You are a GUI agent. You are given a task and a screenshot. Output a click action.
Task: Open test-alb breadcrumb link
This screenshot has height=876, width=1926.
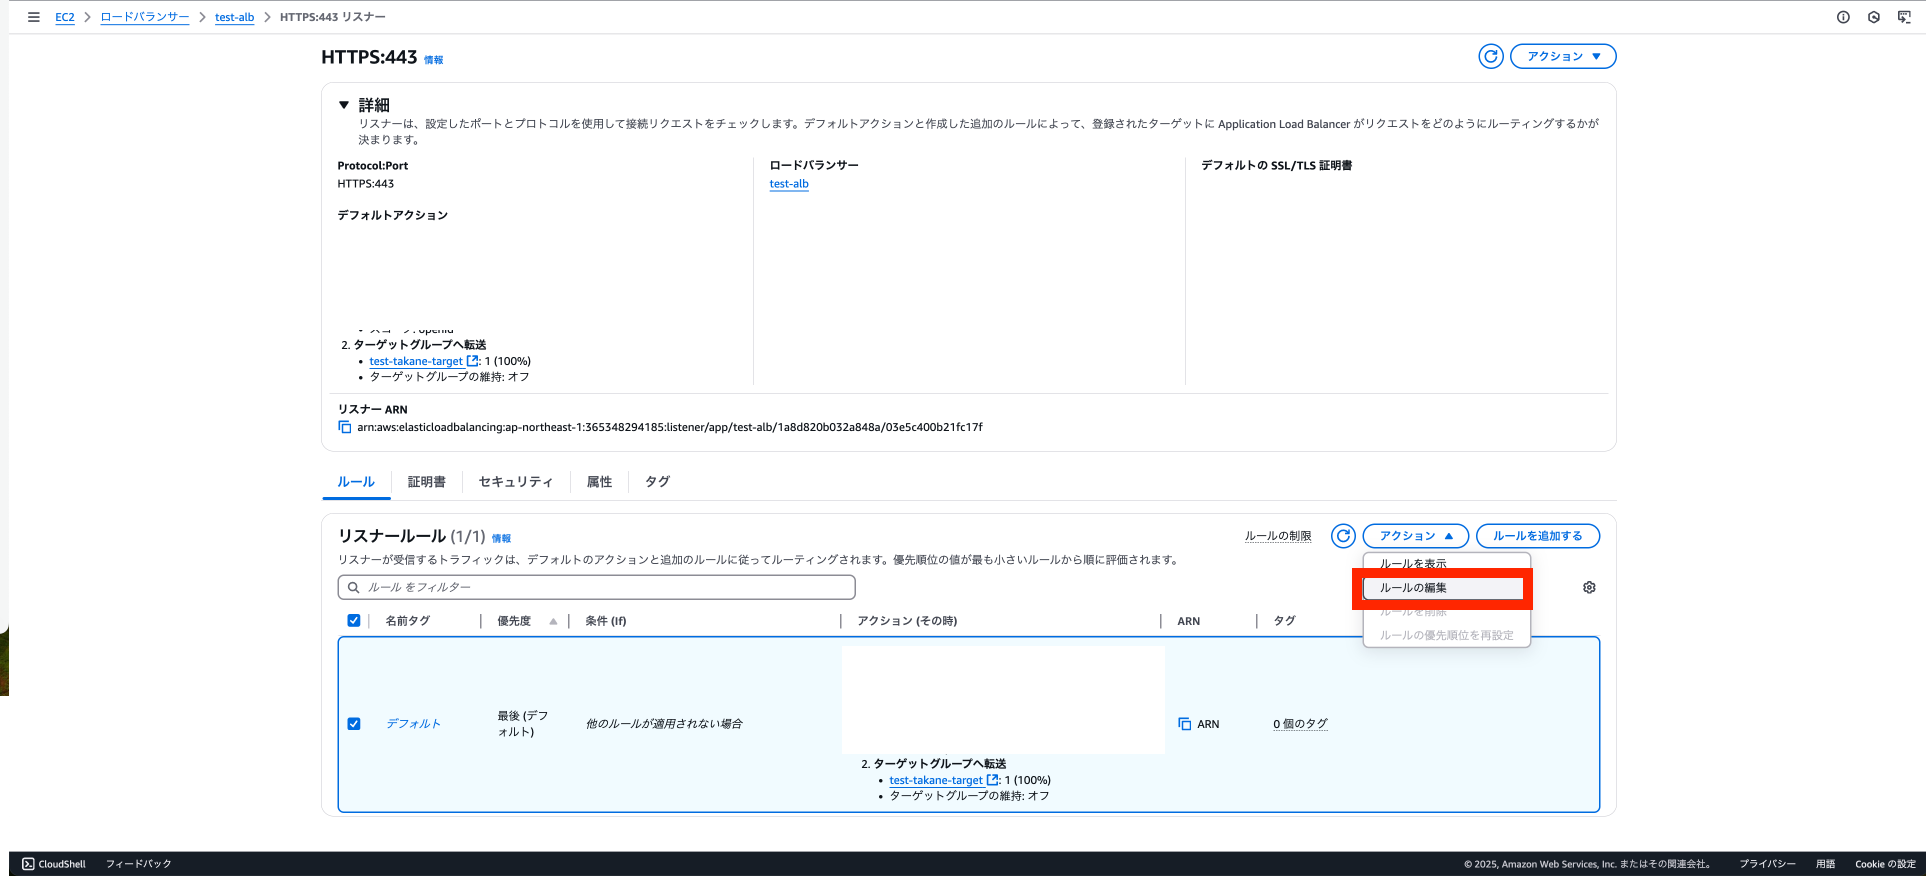point(235,17)
